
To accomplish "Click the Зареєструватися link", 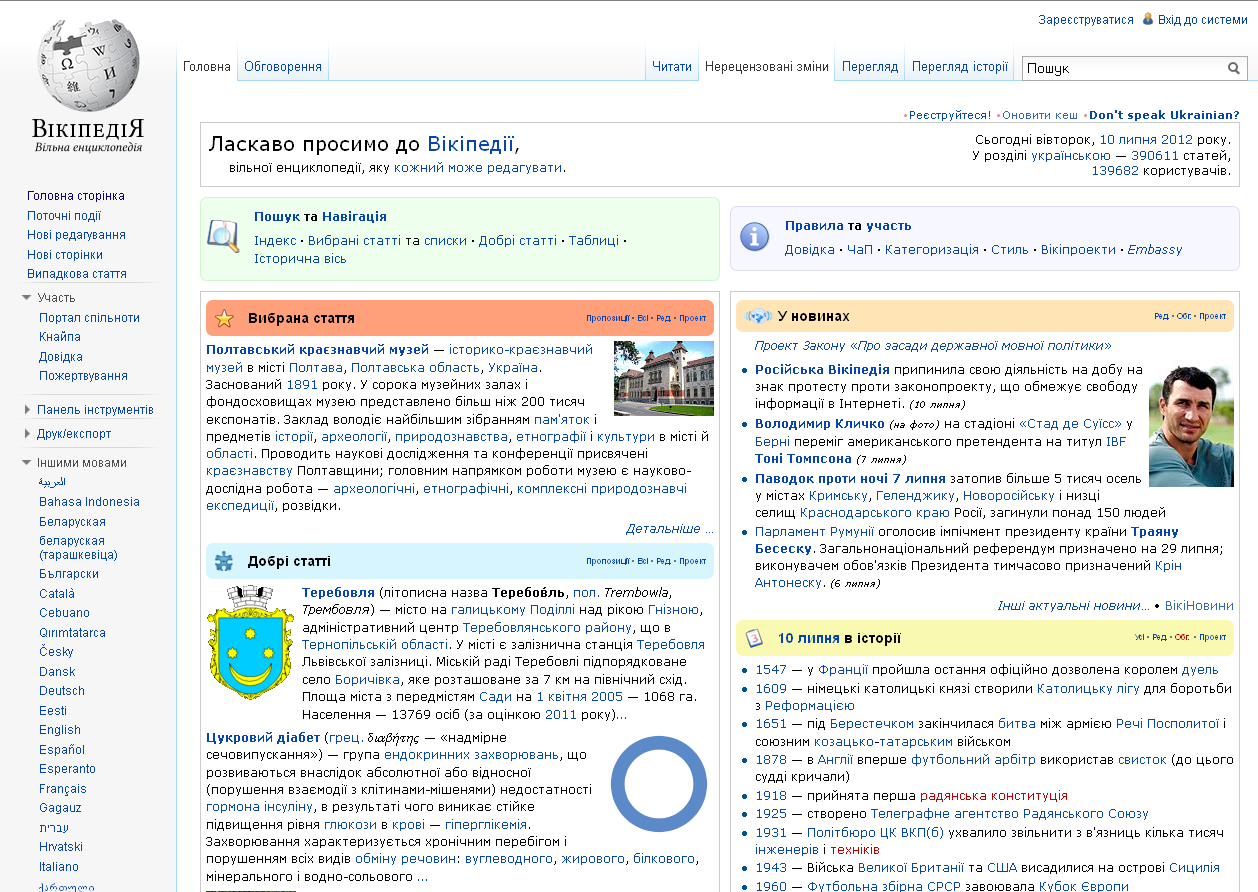I will coord(1086,20).
